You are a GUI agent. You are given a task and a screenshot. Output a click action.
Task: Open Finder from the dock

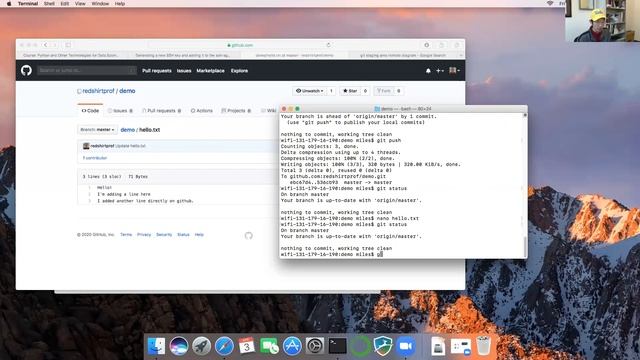coord(156,346)
